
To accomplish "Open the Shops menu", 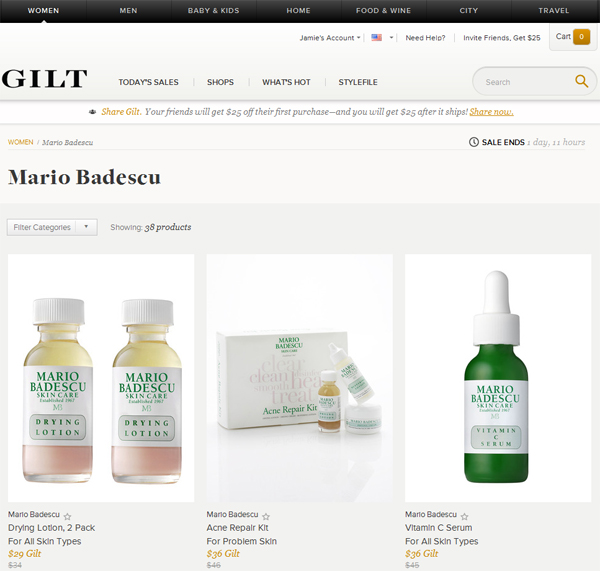I will click(x=220, y=82).
